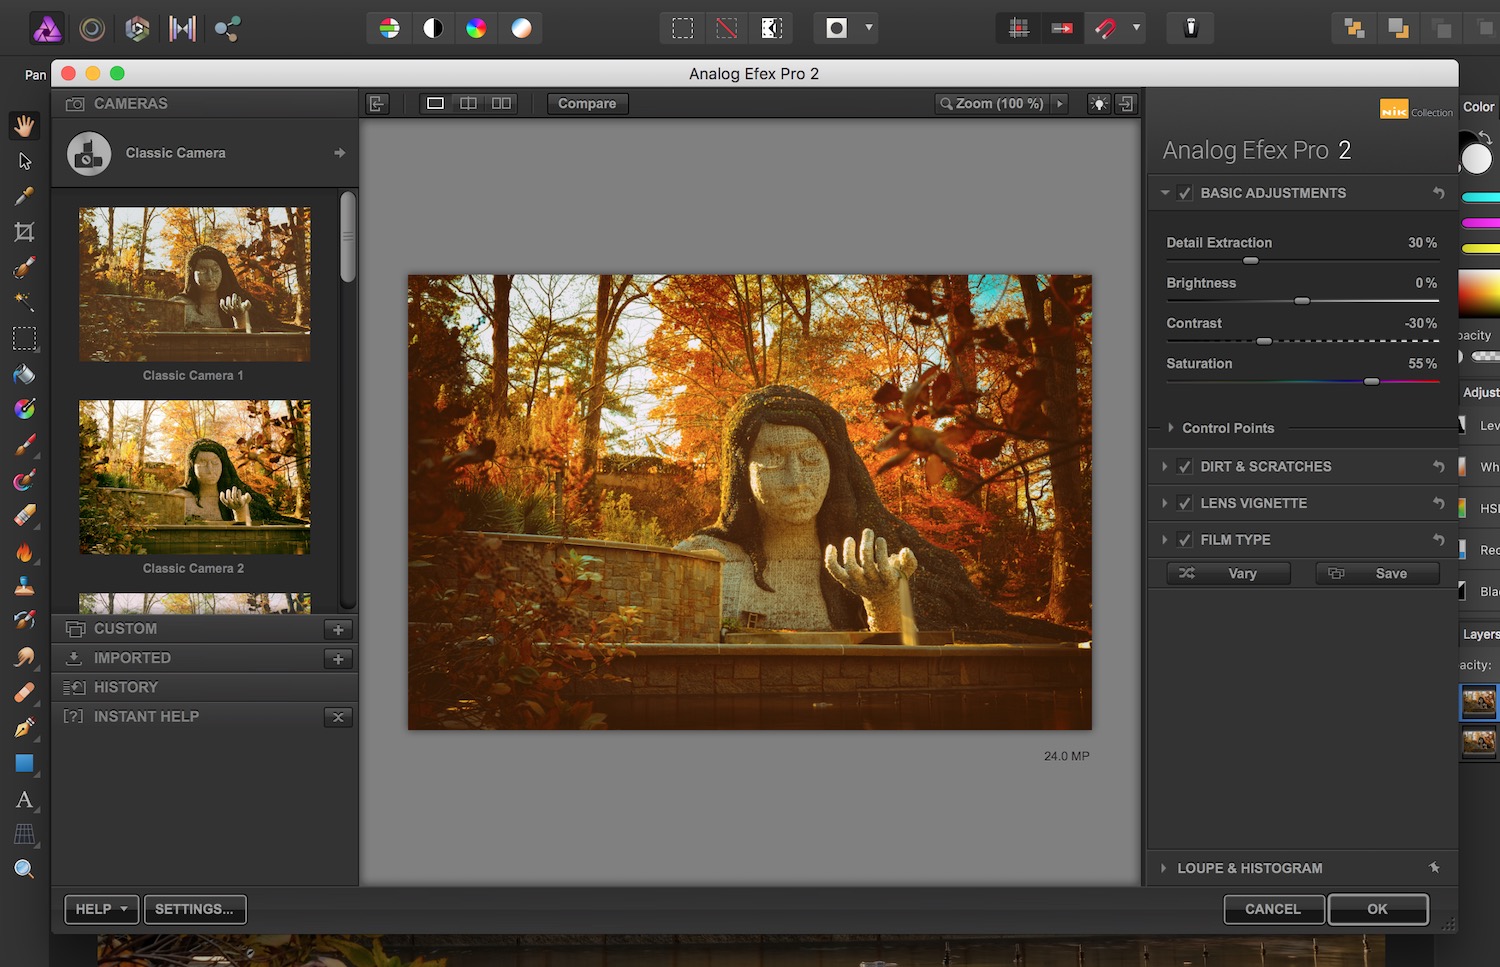Click the add Custom preset plus icon
Viewport: 1500px width, 967px height.
pyautogui.click(x=338, y=629)
